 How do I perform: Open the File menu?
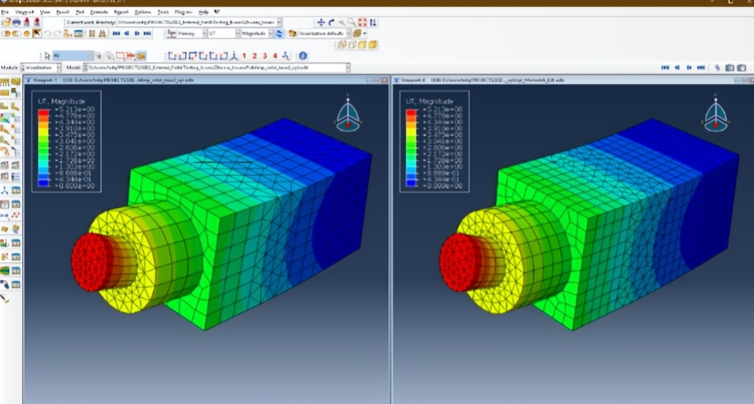(5, 11)
